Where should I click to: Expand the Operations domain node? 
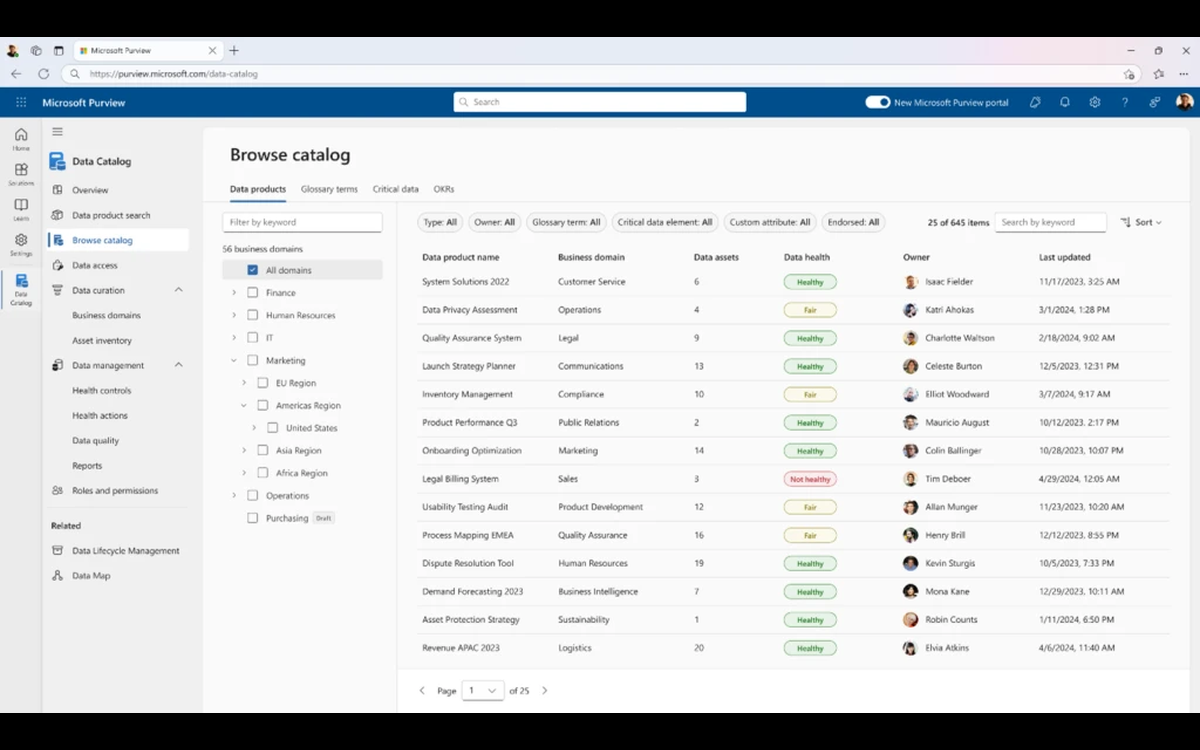pos(234,495)
